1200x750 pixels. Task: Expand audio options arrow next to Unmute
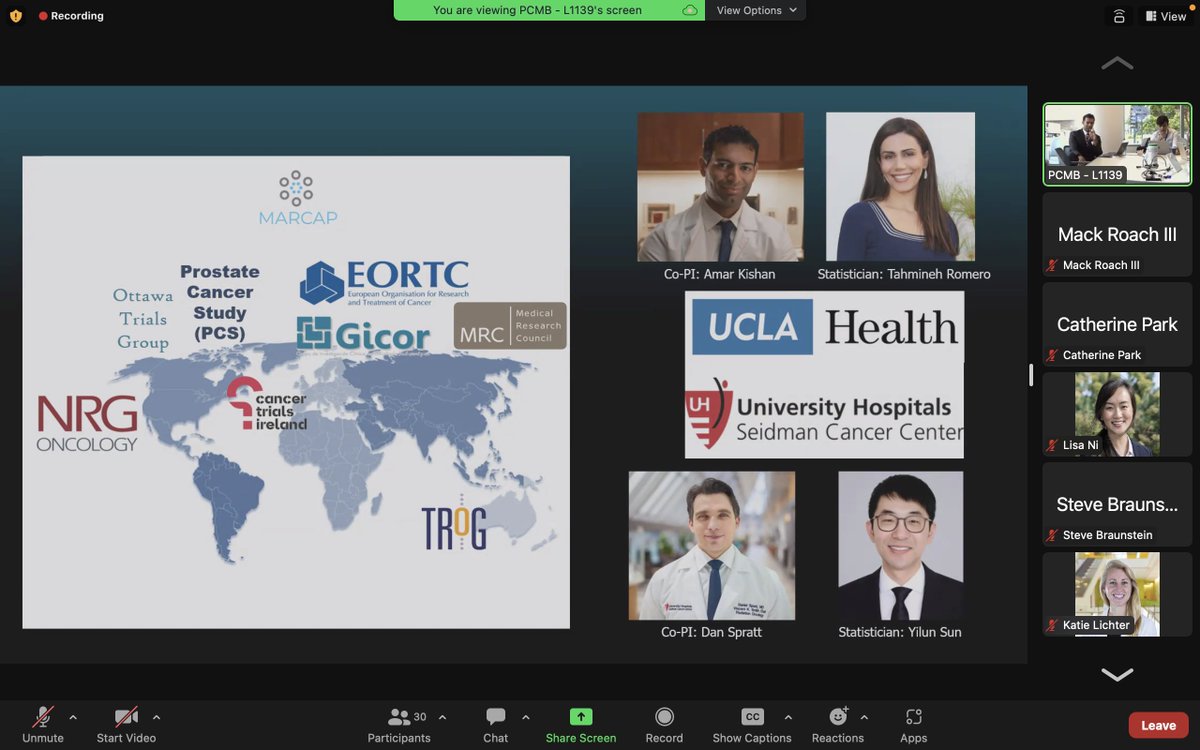tap(73, 717)
